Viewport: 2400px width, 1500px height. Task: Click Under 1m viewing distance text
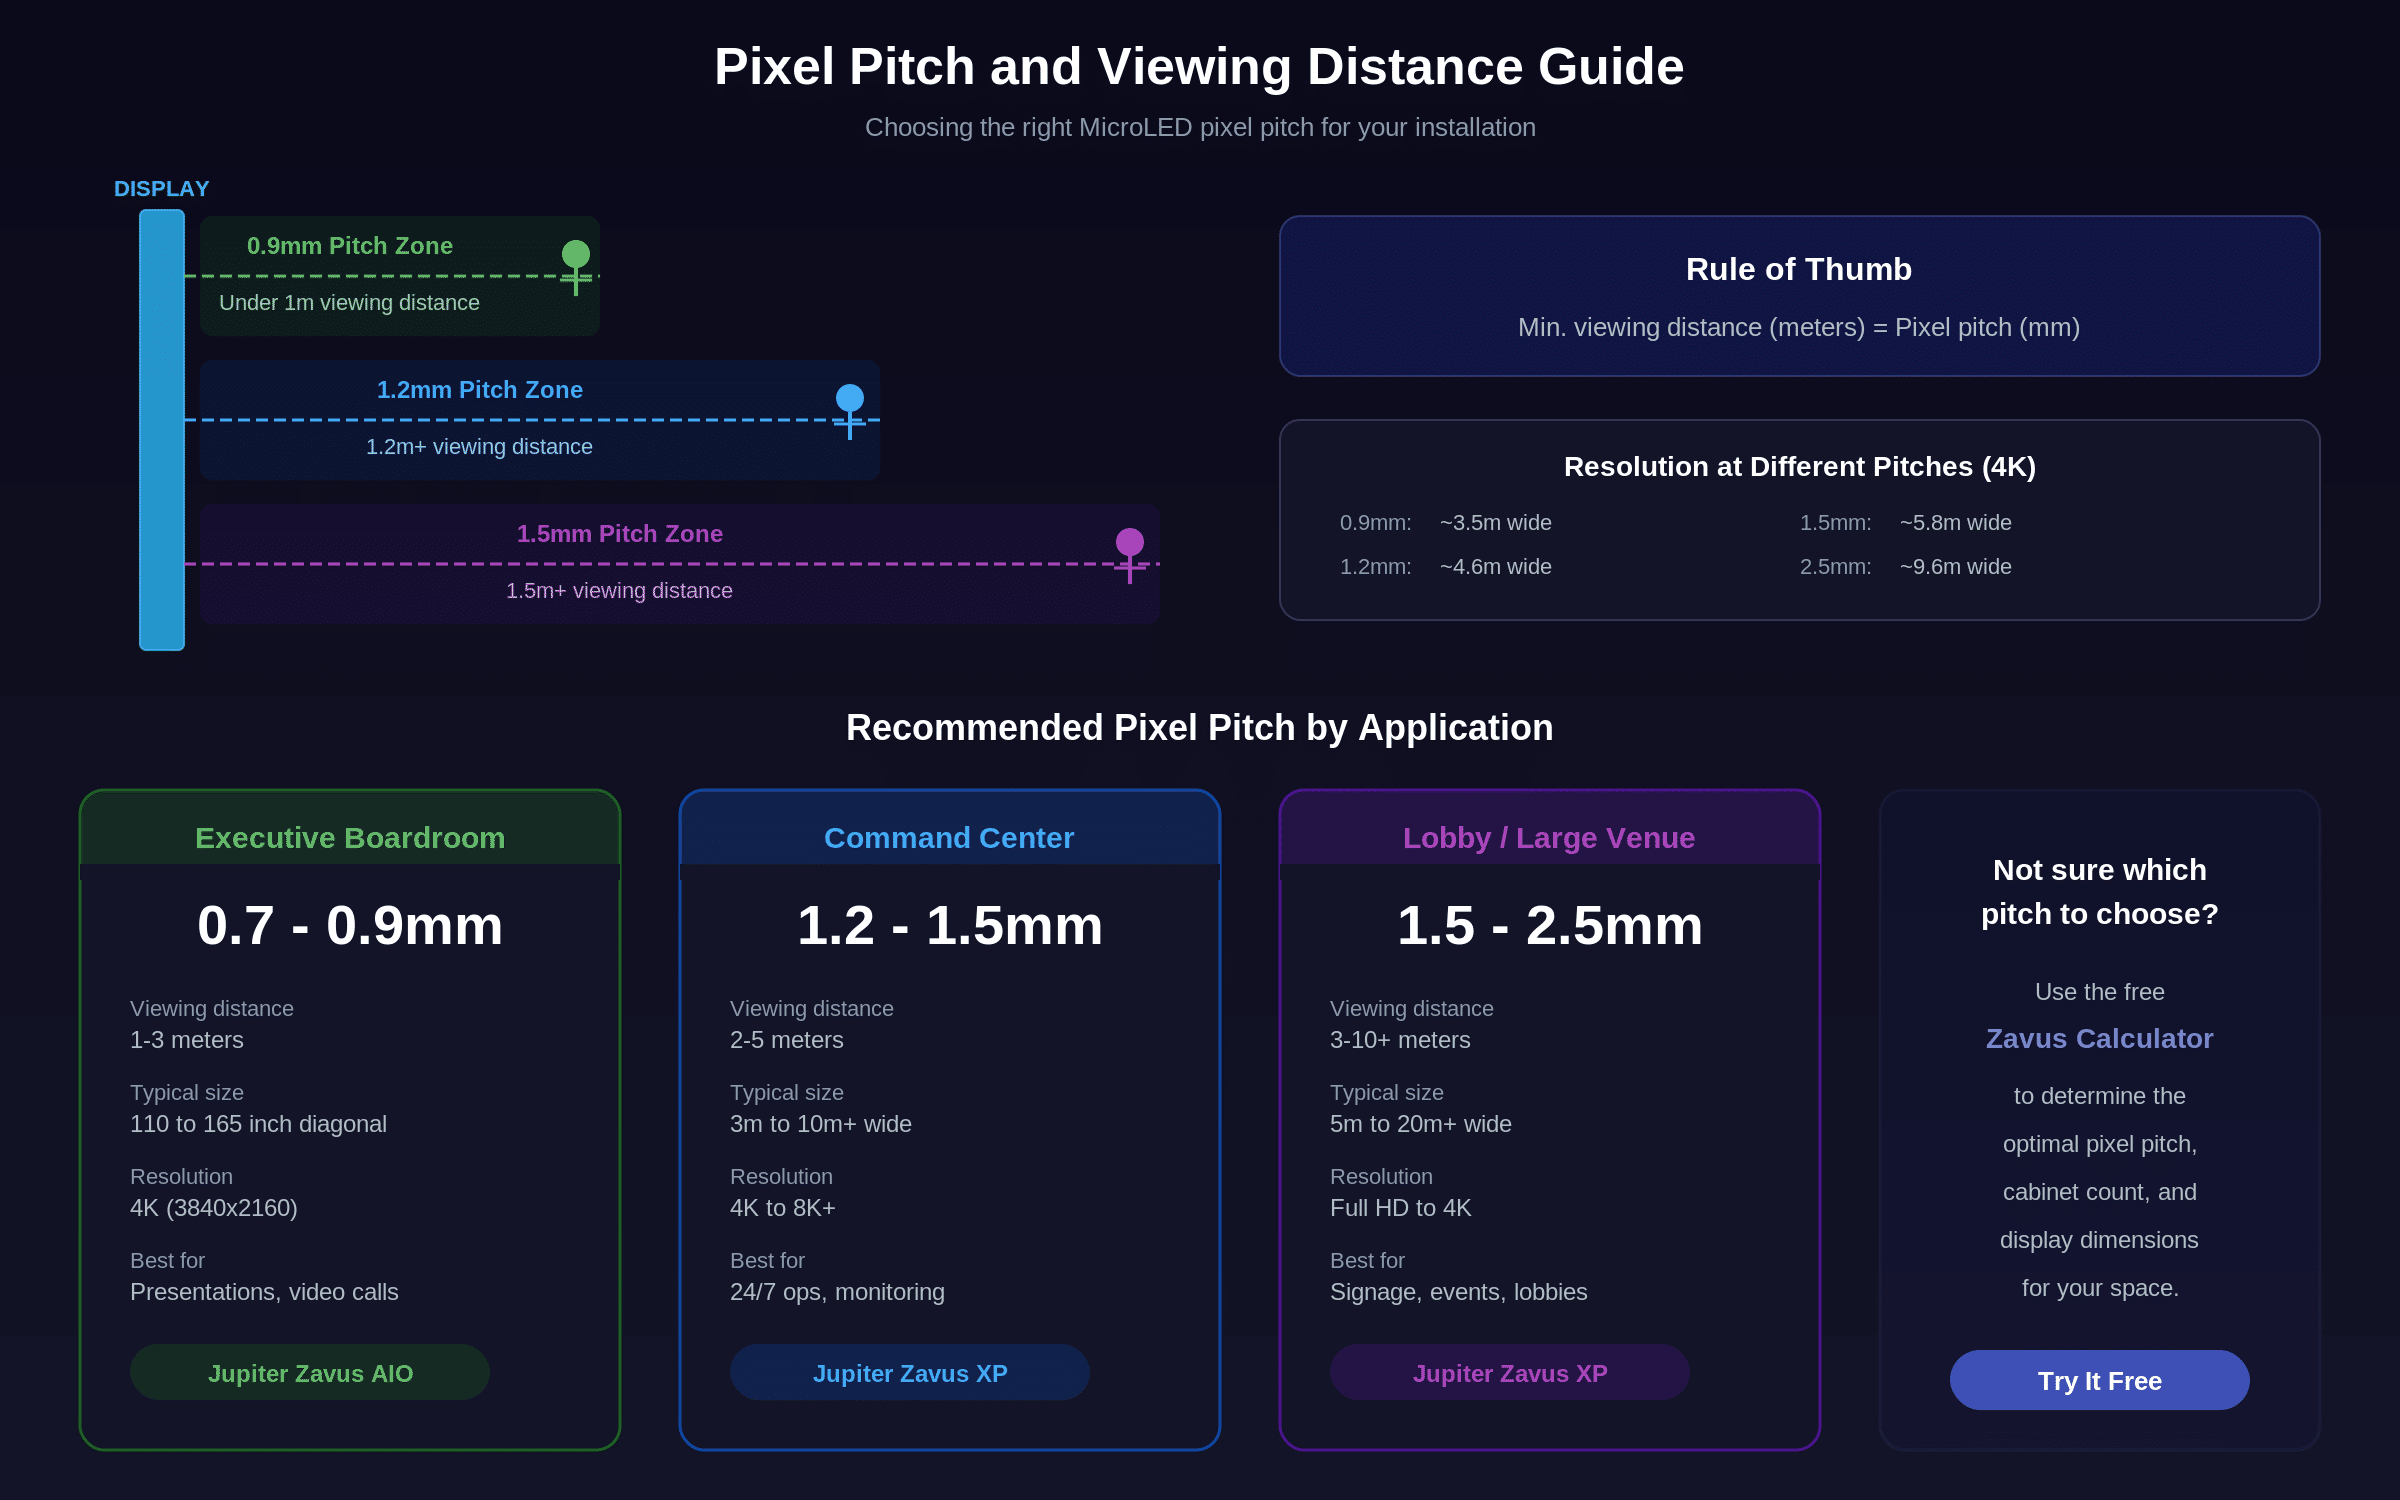pyautogui.click(x=350, y=303)
